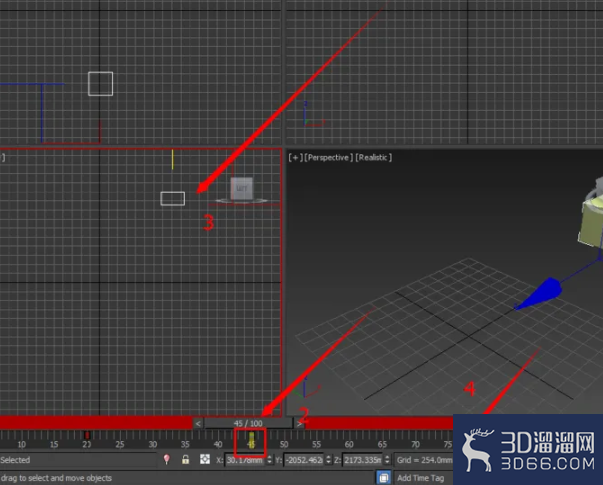Select the yellow keyframe at frame 45
The height and width of the screenshot is (485, 603).
pos(251,439)
